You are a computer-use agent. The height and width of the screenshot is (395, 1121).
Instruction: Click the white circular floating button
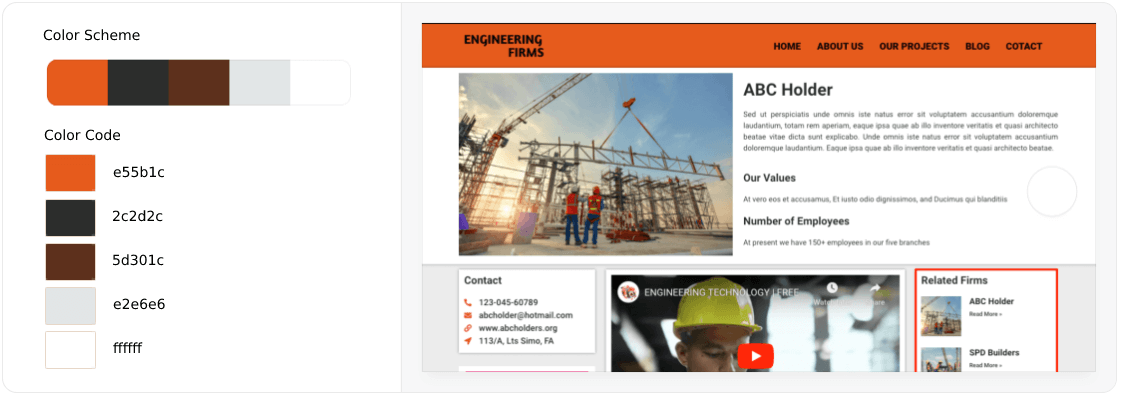(x=1052, y=191)
